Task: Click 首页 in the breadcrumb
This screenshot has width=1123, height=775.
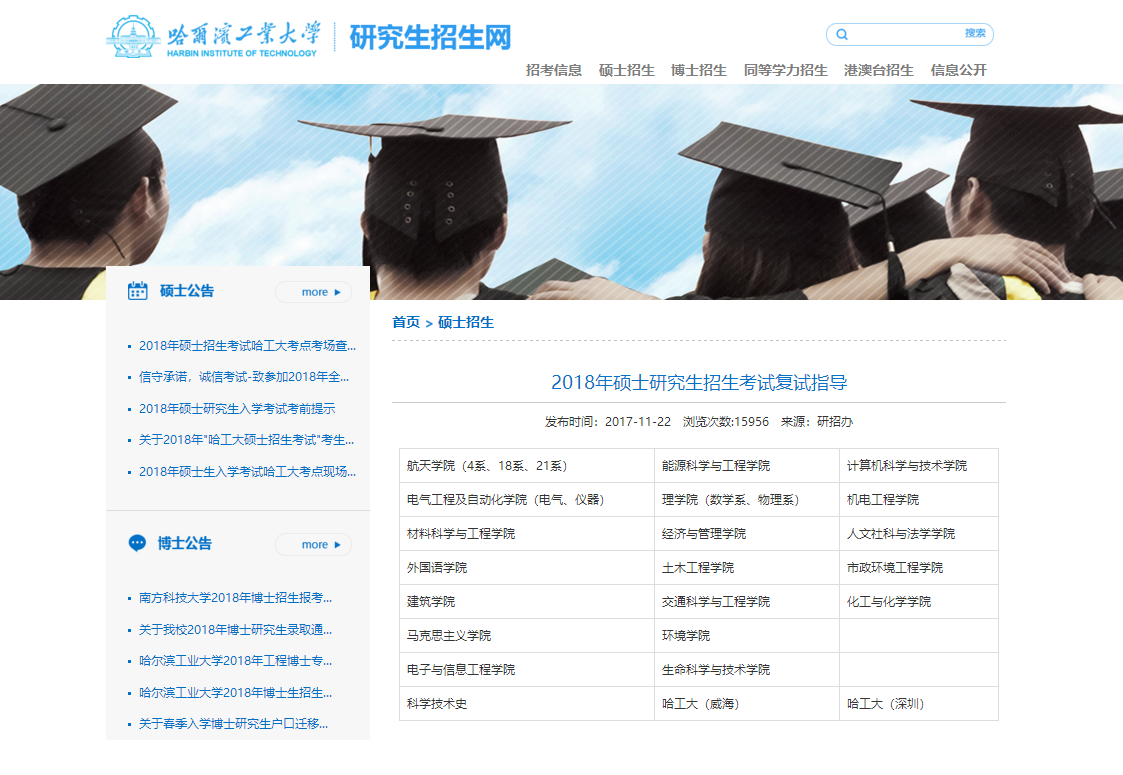Action: [x=406, y=322]
